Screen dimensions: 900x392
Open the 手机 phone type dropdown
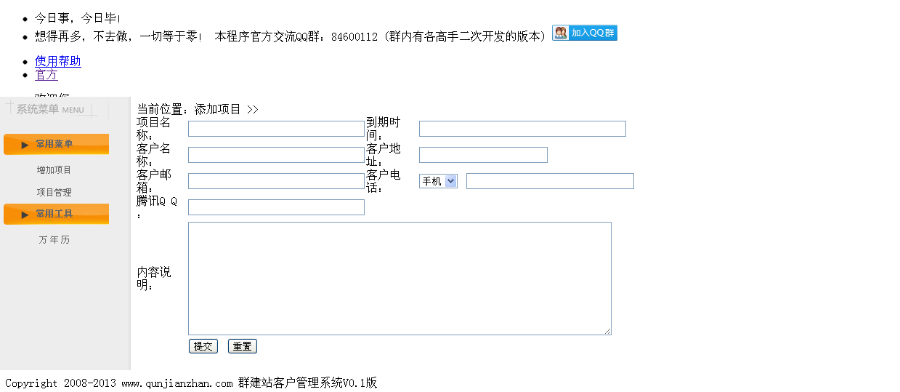[x=438, y=181]
